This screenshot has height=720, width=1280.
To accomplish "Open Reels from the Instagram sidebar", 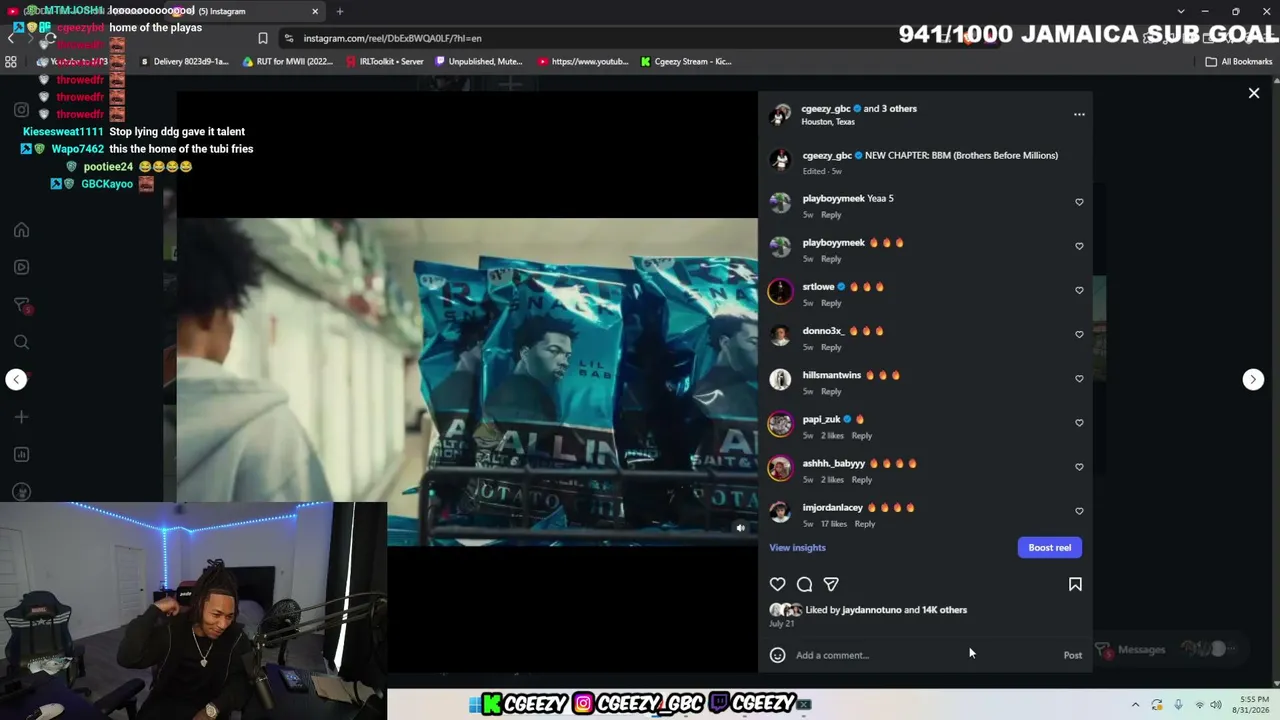I will coord(21,267).
